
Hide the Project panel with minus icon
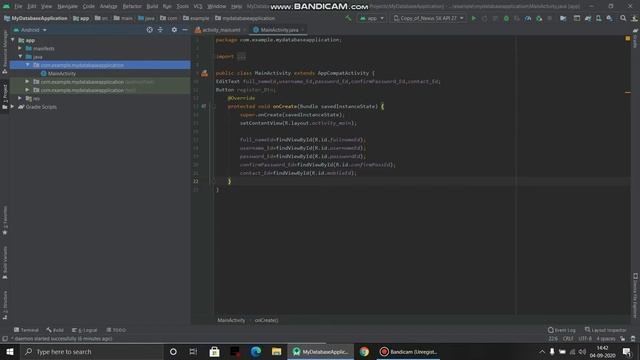[x=185, y=30]
